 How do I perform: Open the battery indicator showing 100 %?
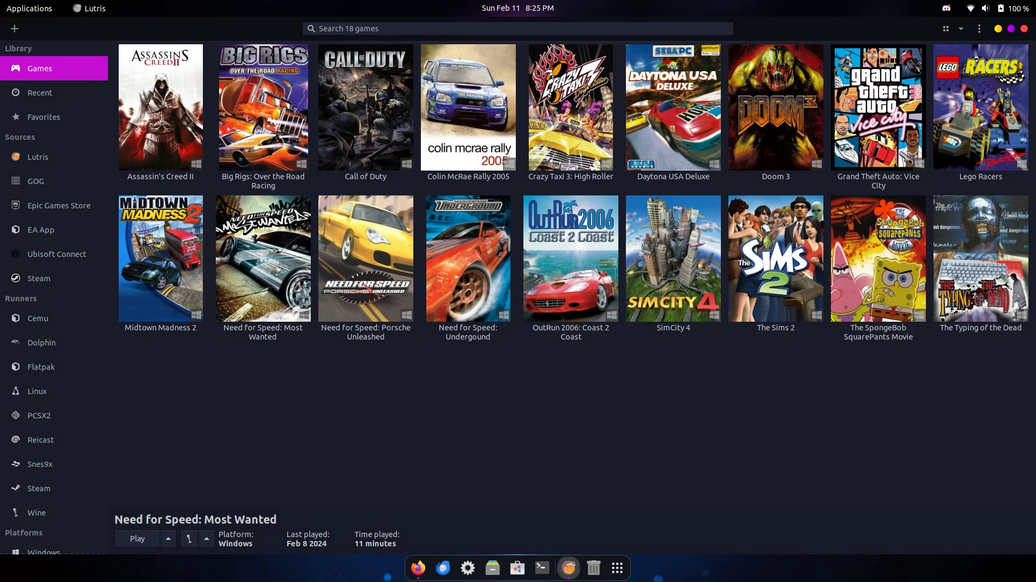pos(1013,8)
